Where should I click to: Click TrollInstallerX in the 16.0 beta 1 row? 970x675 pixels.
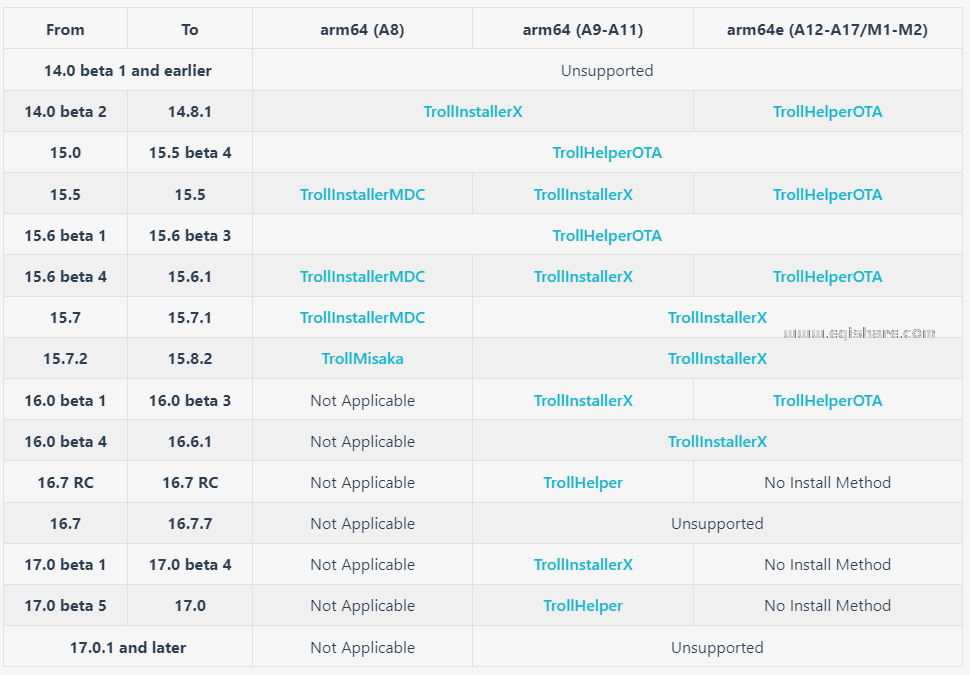(583, 401)
